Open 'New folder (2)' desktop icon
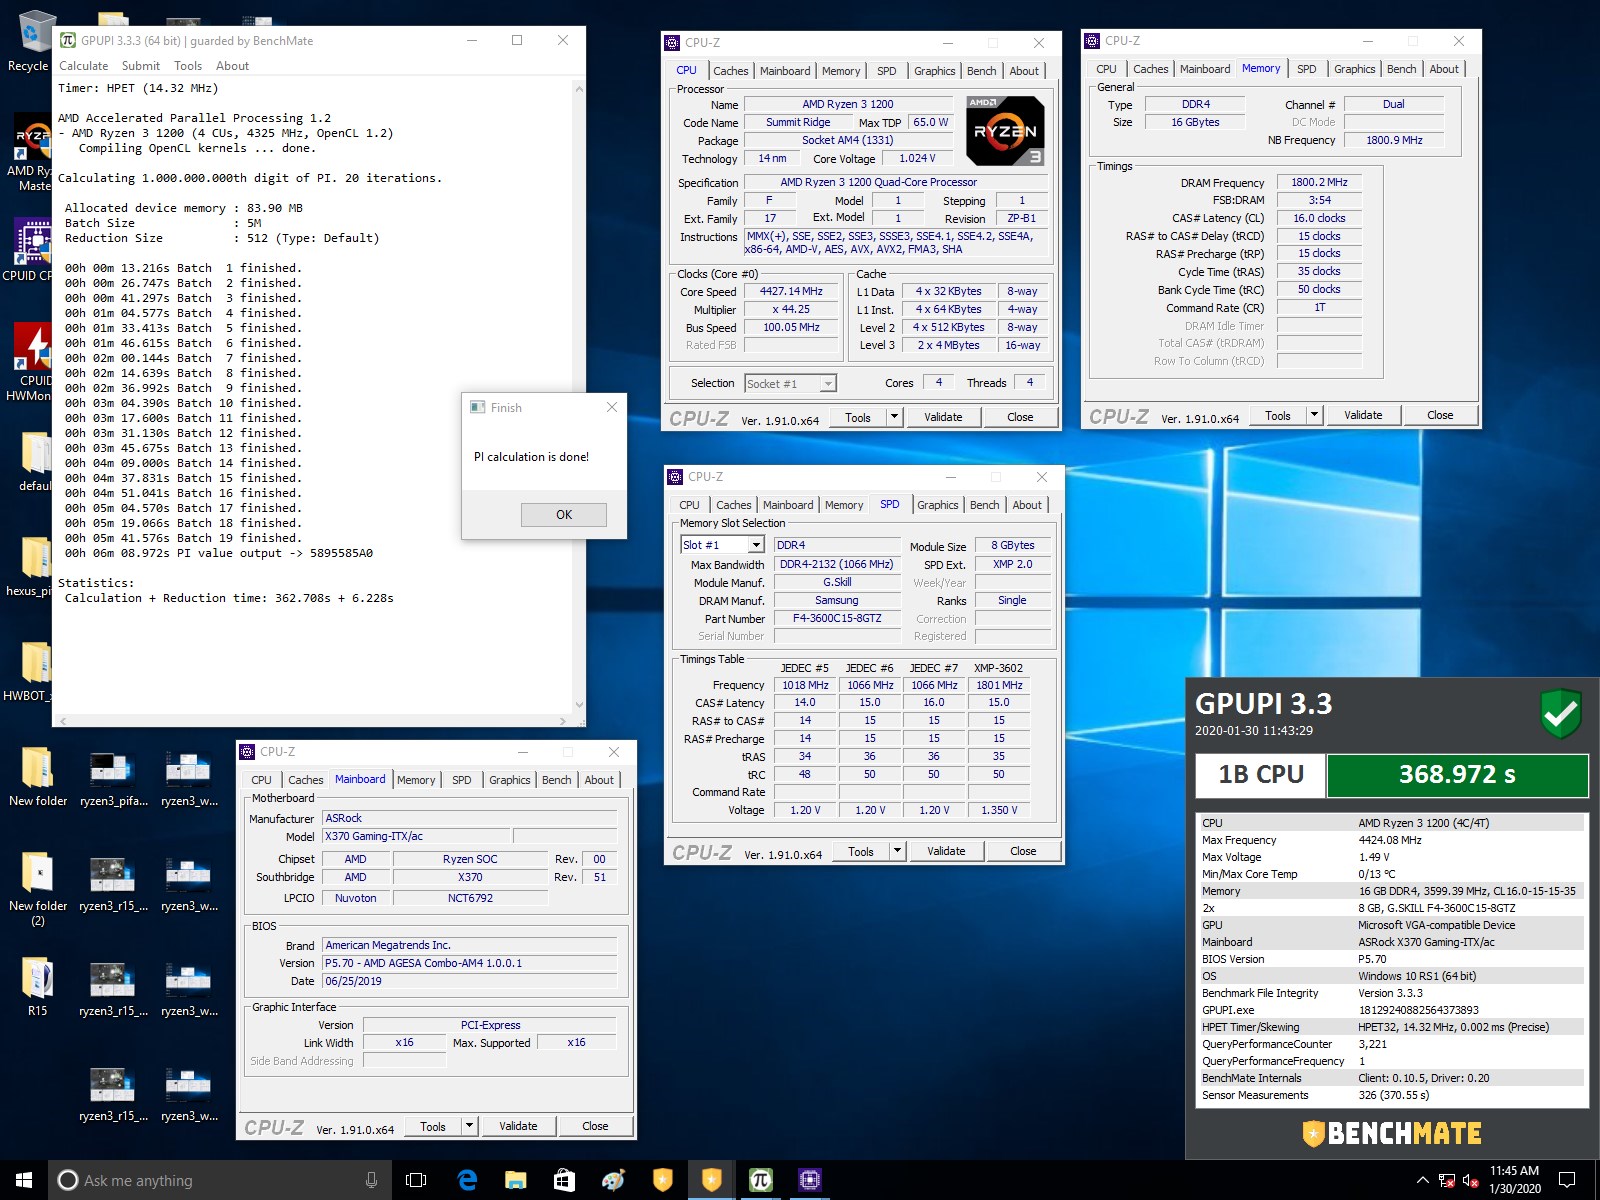Screen dimensions: 1600x1200 pos(37,888)
